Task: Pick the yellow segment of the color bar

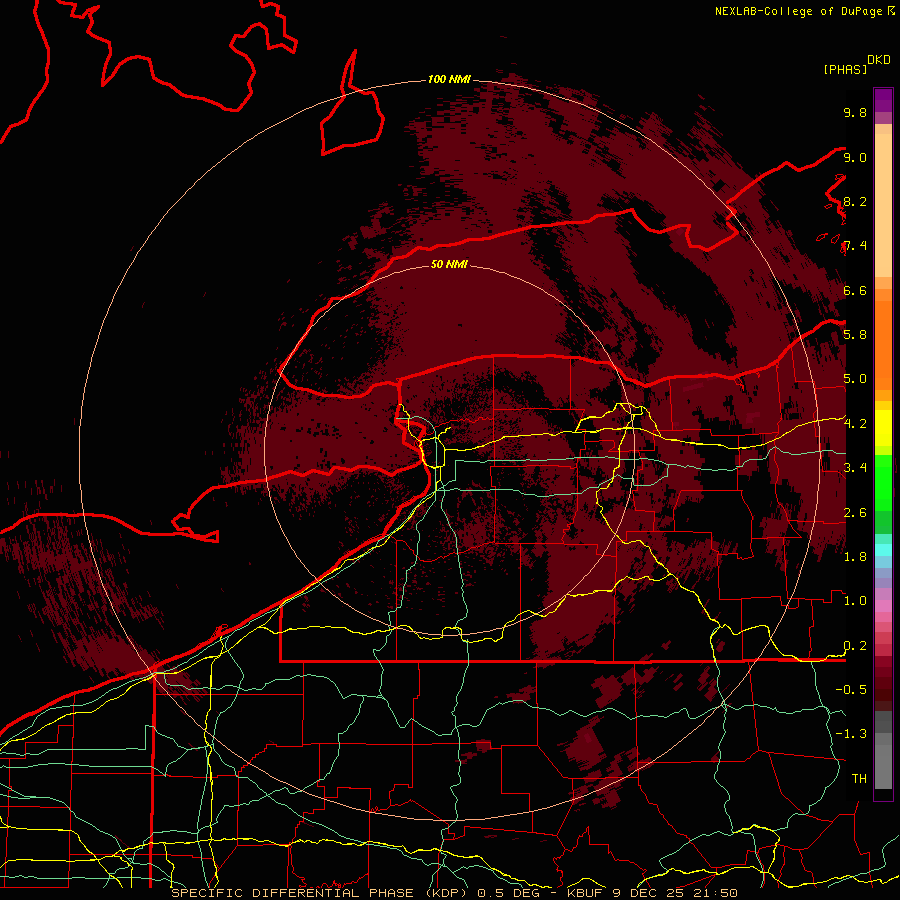Action: coord(883,428)
